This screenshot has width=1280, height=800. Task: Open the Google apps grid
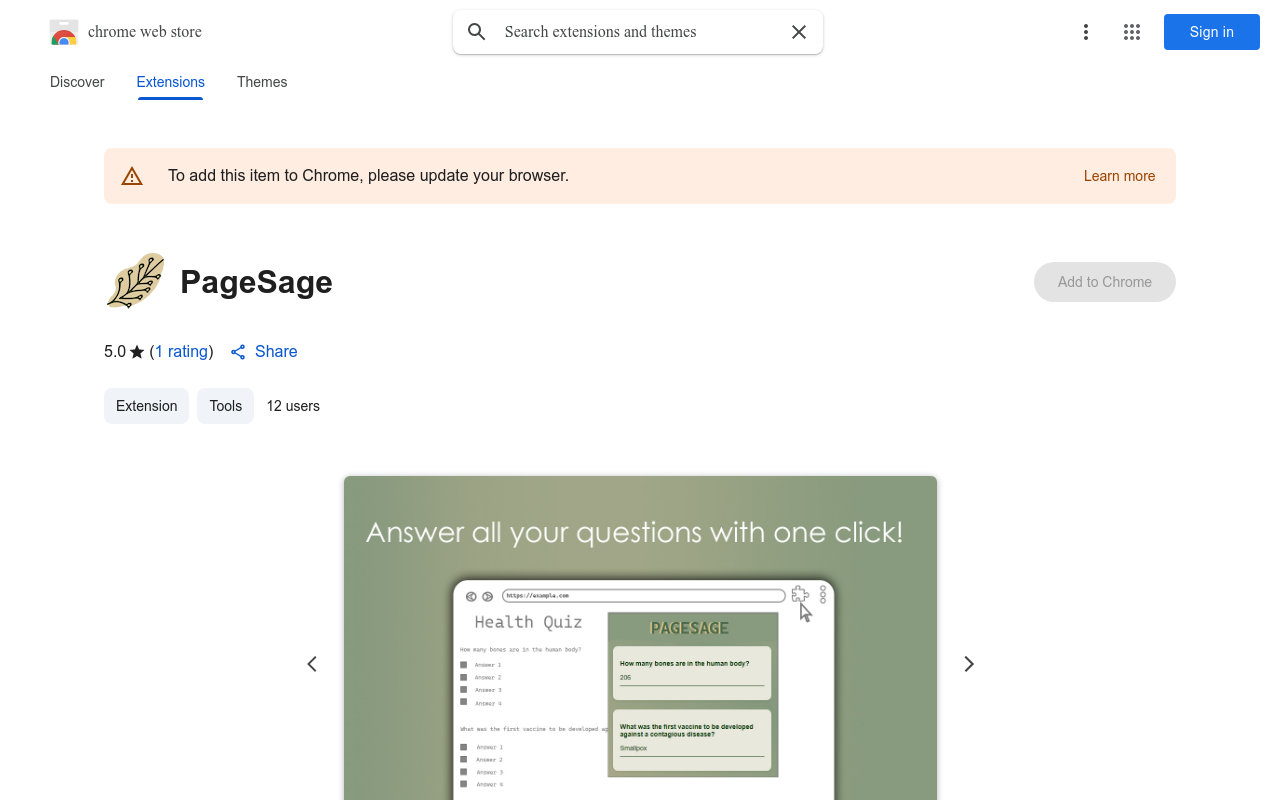click(1132, 32)
